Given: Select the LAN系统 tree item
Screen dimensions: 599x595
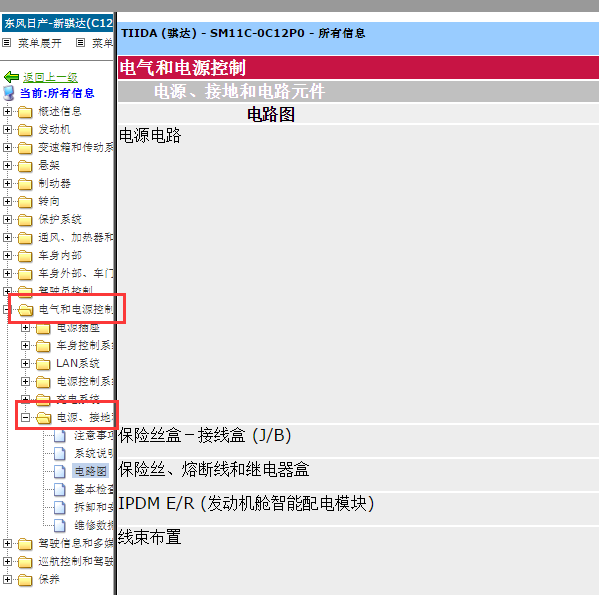Looking at the screenshot, I should coord(78,363).
